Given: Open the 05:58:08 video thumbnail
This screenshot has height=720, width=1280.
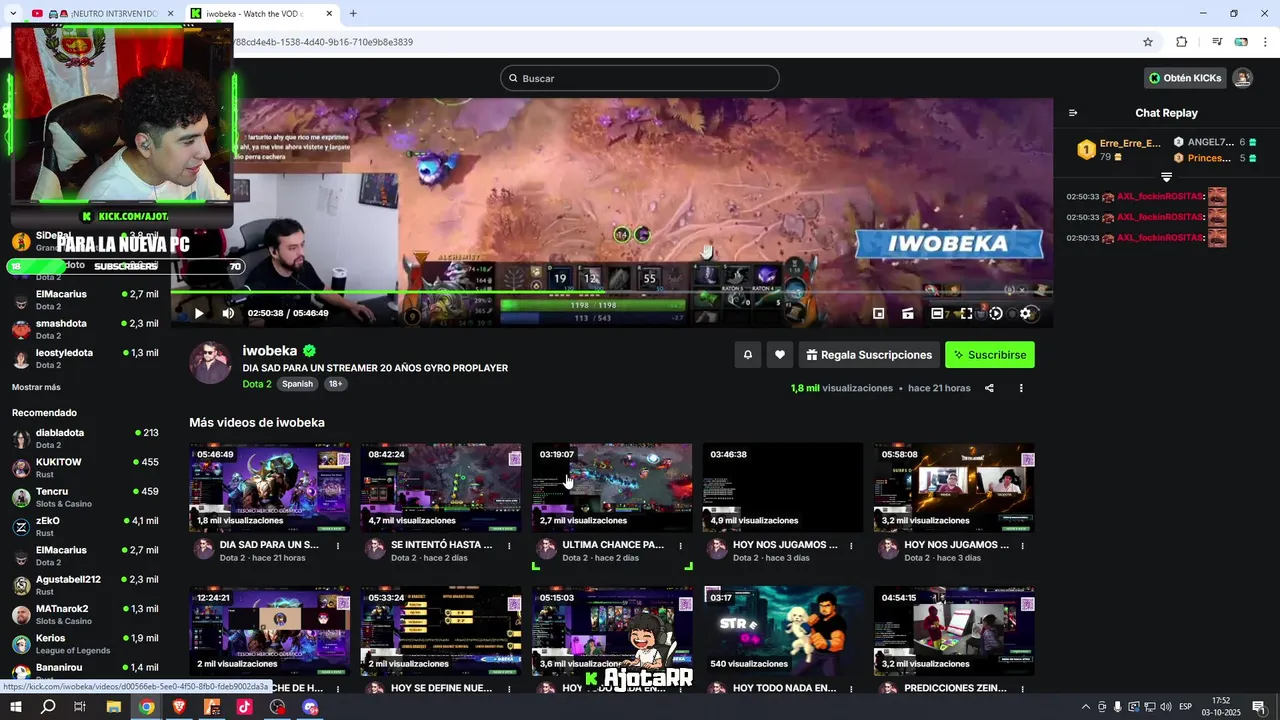Looking at the screenshot, I should 954,487.
